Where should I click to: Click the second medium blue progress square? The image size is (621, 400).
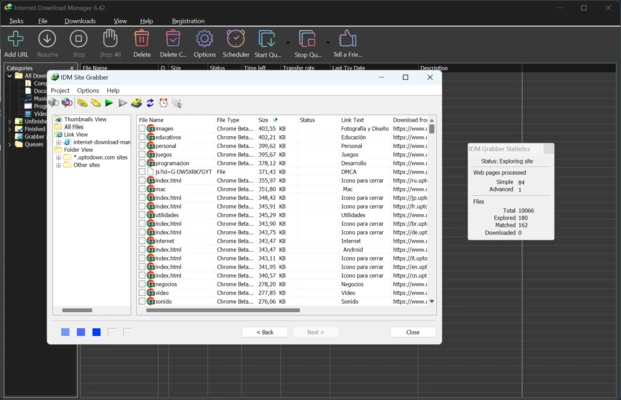pos(81,332)
